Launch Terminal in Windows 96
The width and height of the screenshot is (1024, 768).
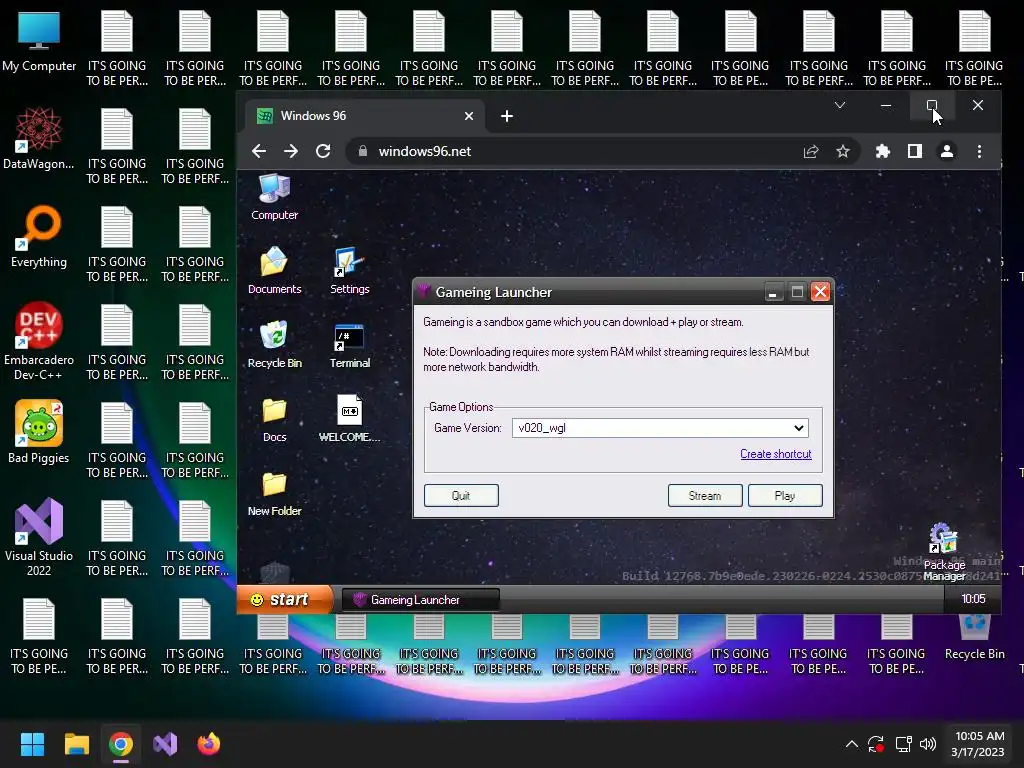coord(349,345)
